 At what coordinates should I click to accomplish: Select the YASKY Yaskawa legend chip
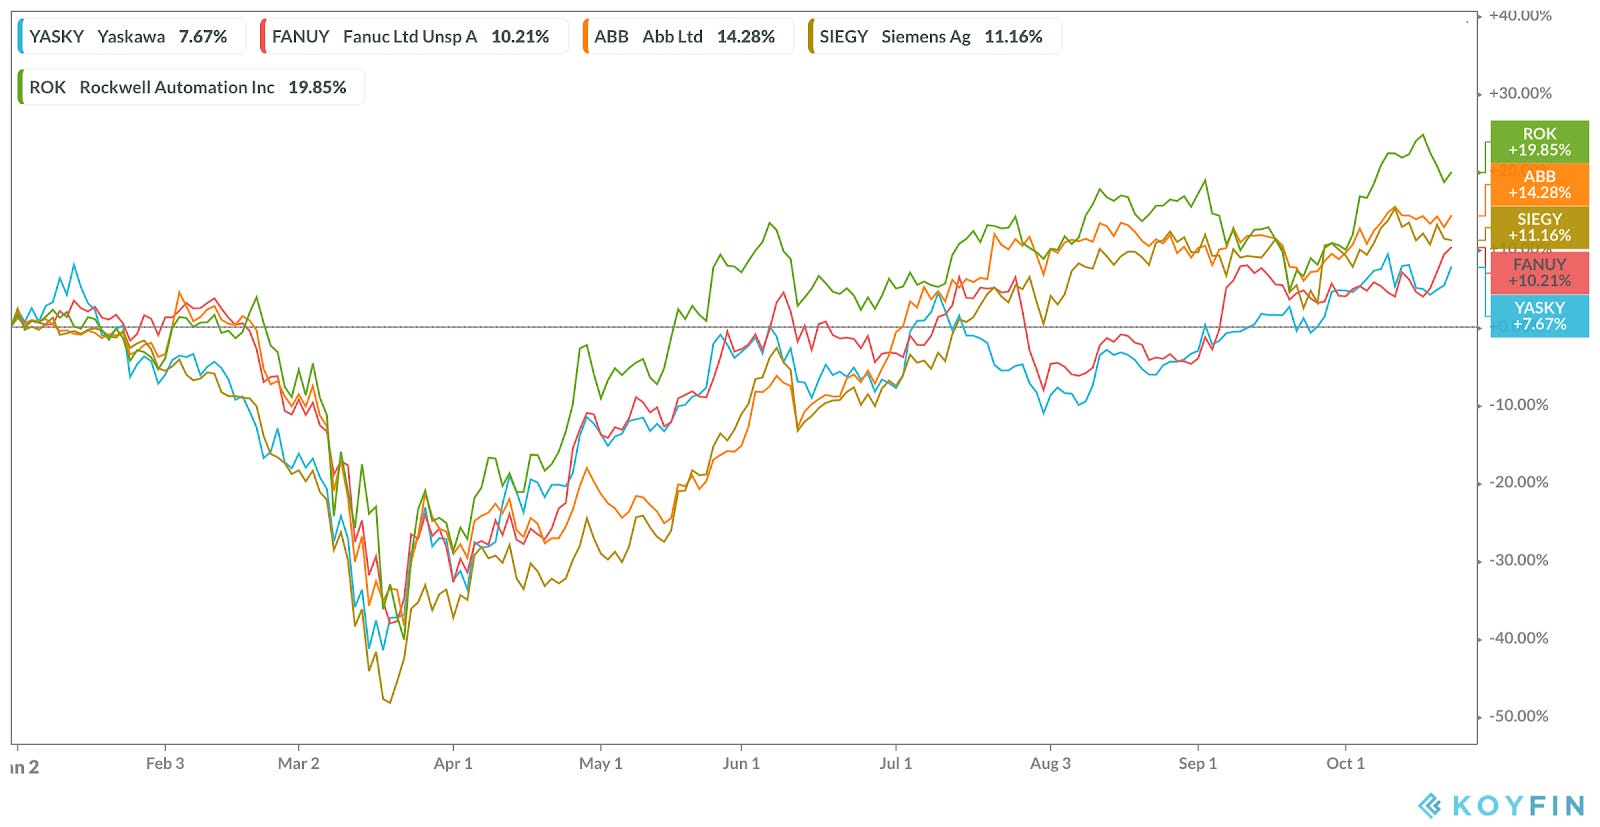(131, 36)
